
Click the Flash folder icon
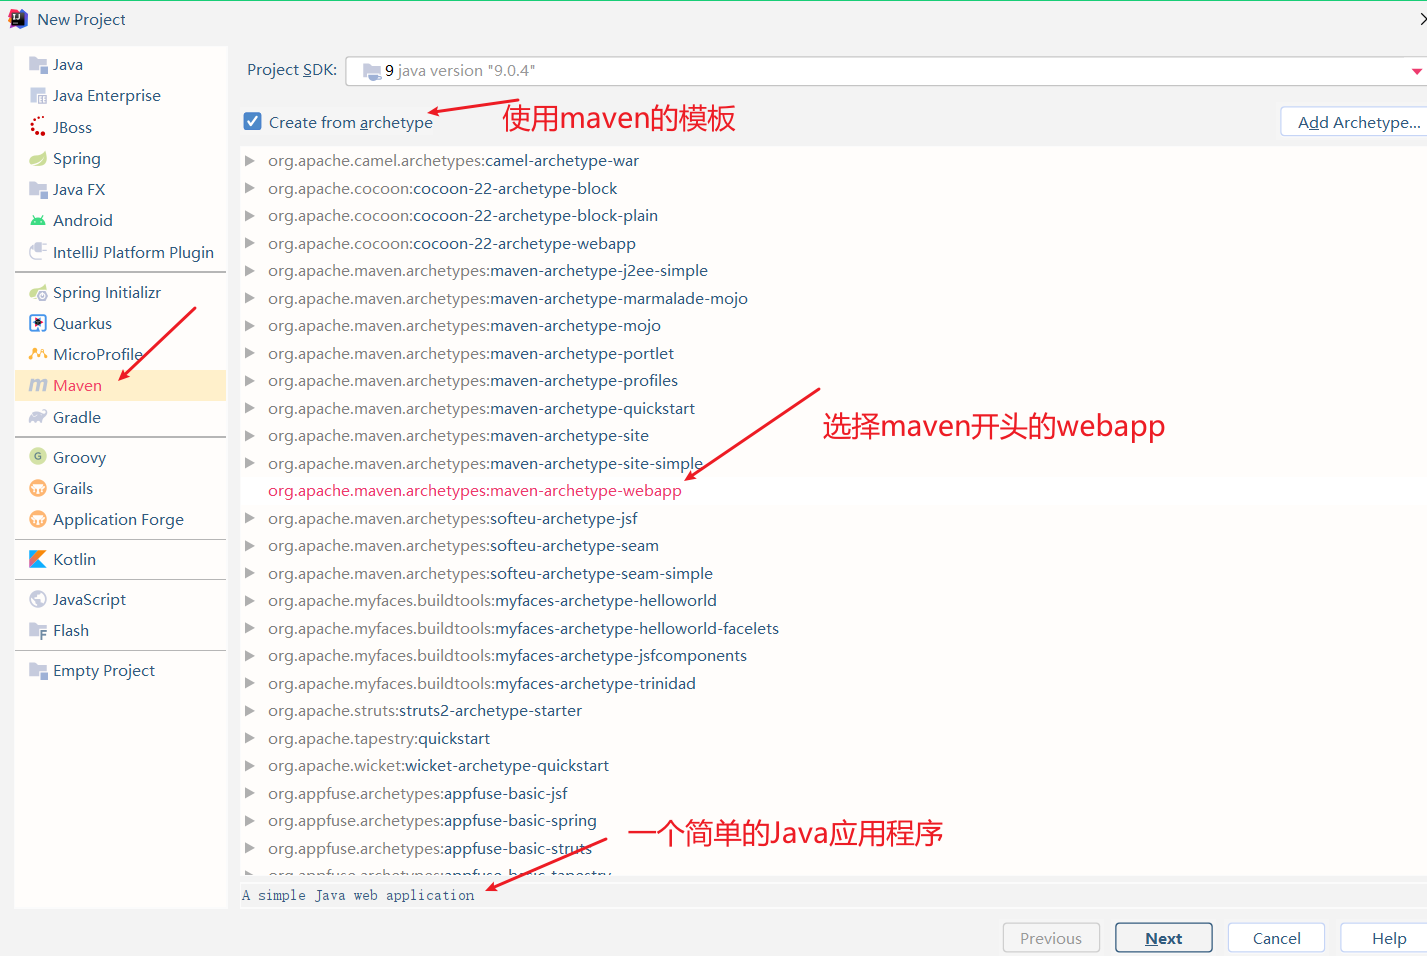click(38, 630)
